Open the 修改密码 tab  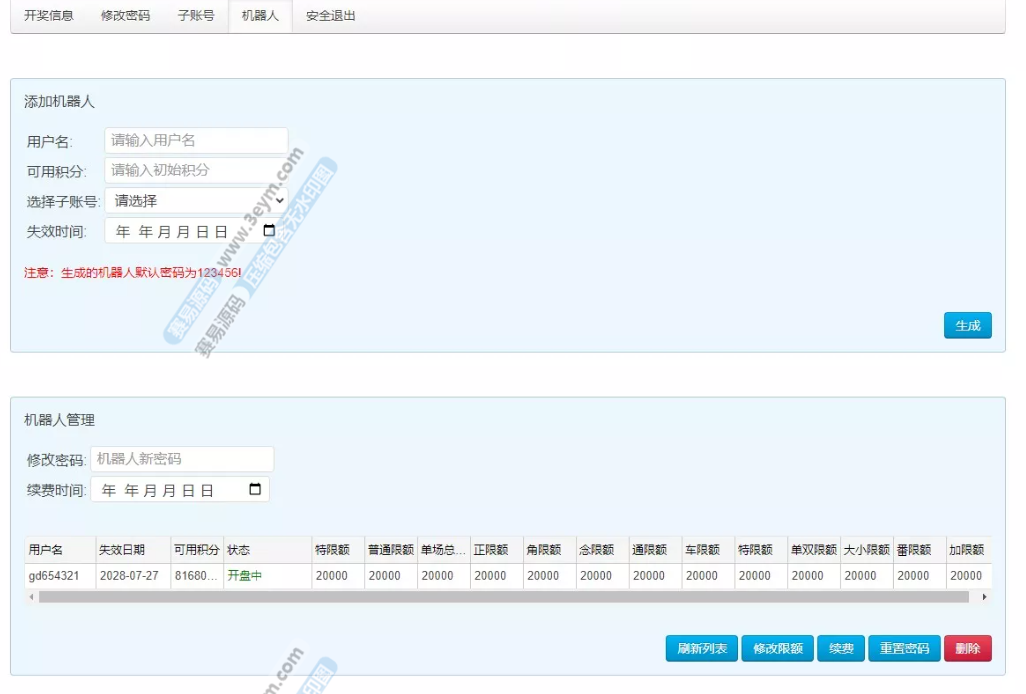coord(125,16)
